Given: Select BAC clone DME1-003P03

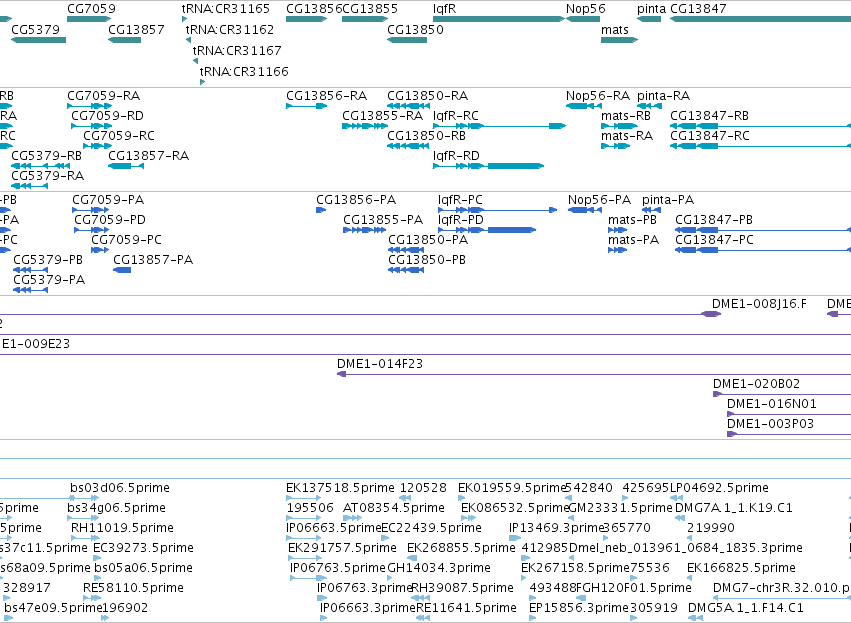Looking at the screenshot, I should [789, 434].
